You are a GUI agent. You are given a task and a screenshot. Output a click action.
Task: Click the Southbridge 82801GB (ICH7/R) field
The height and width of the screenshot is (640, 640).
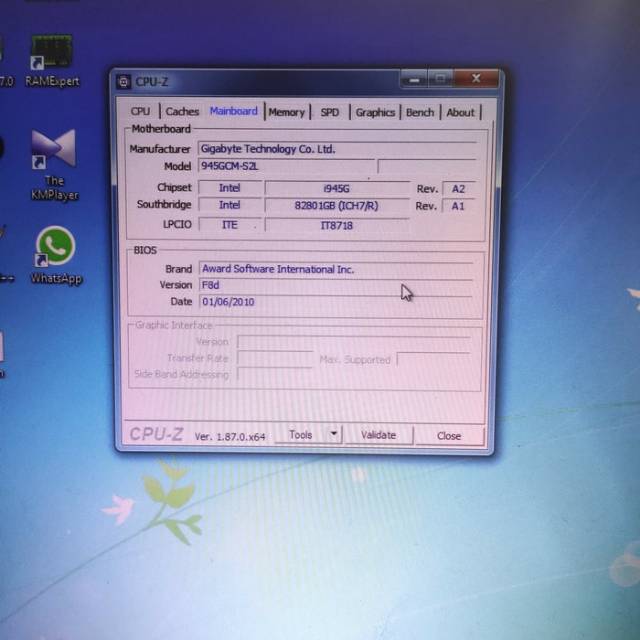pos(337,206)
